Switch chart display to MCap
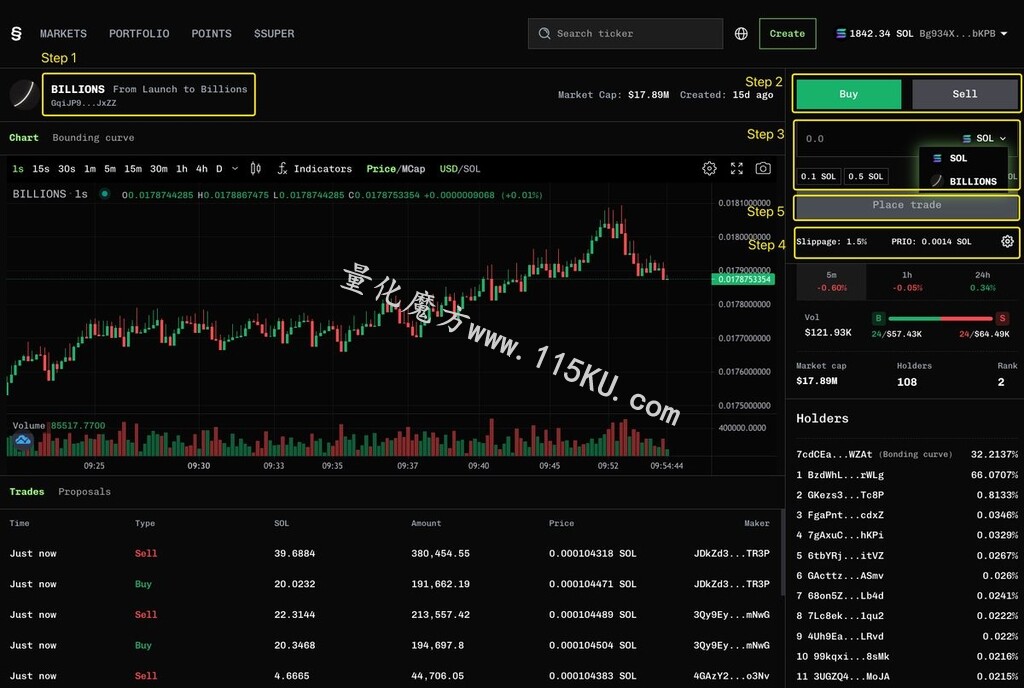This screenshot has height=688, width=1024. pyautogui.click(x=413, y=169)
